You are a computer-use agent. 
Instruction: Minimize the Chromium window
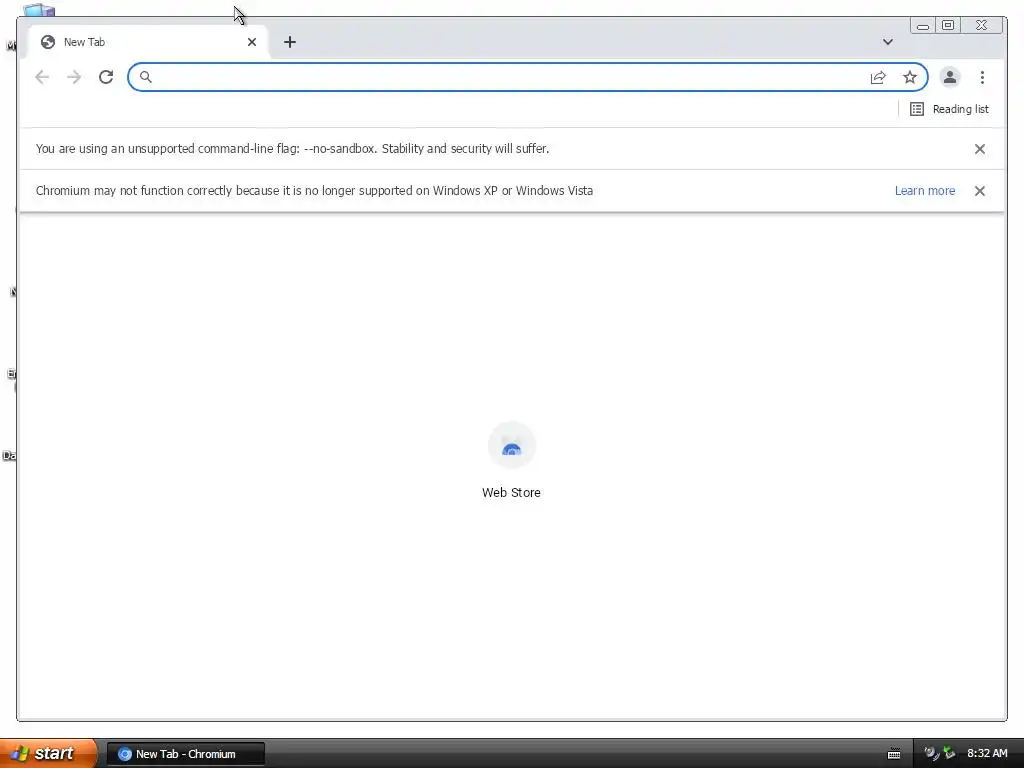click(923, 25)
